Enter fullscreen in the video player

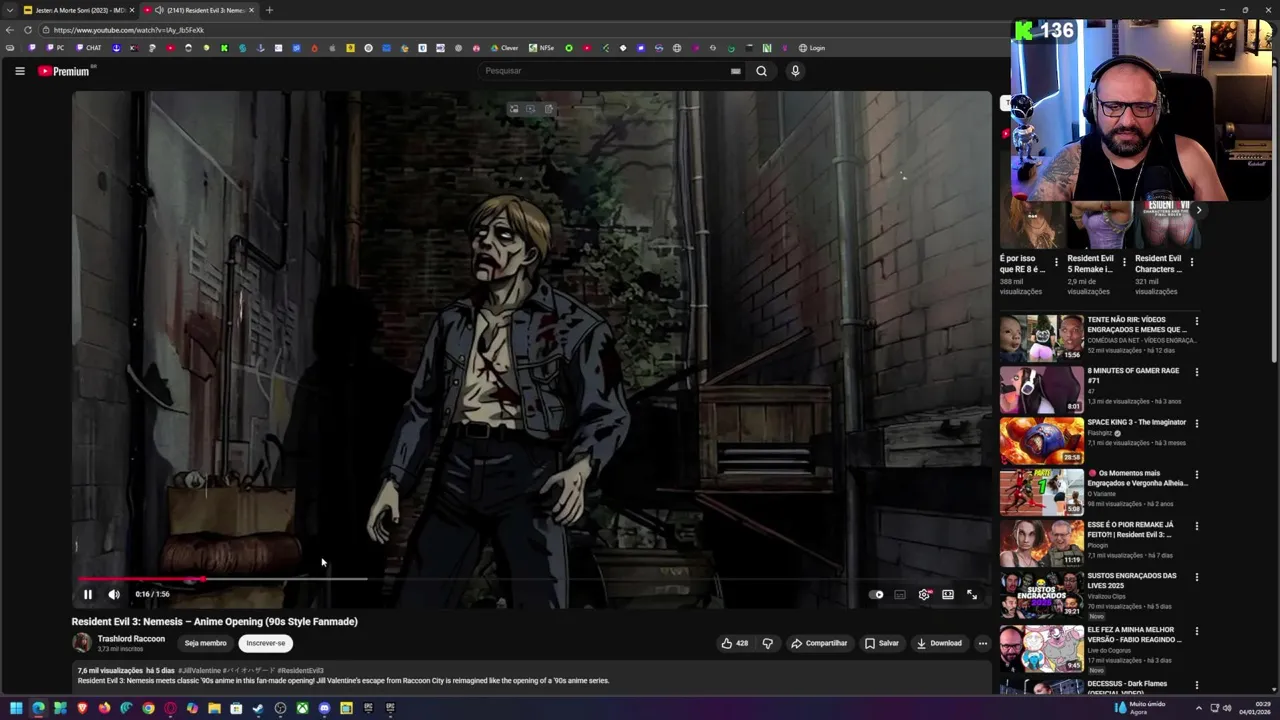[972, 594]
